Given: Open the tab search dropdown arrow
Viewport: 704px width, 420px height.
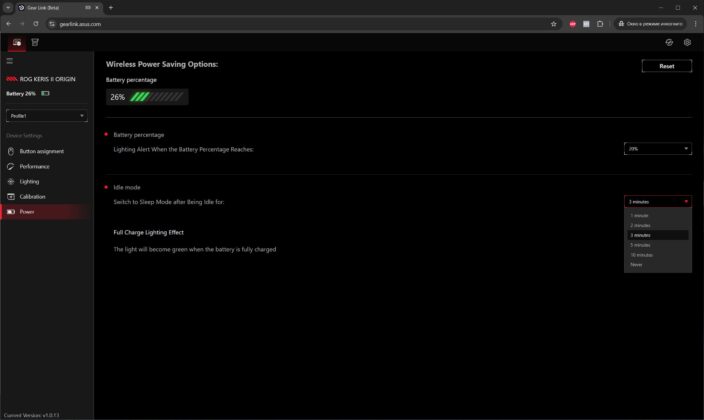Looking at the screenshot, I should coord(8,8).
